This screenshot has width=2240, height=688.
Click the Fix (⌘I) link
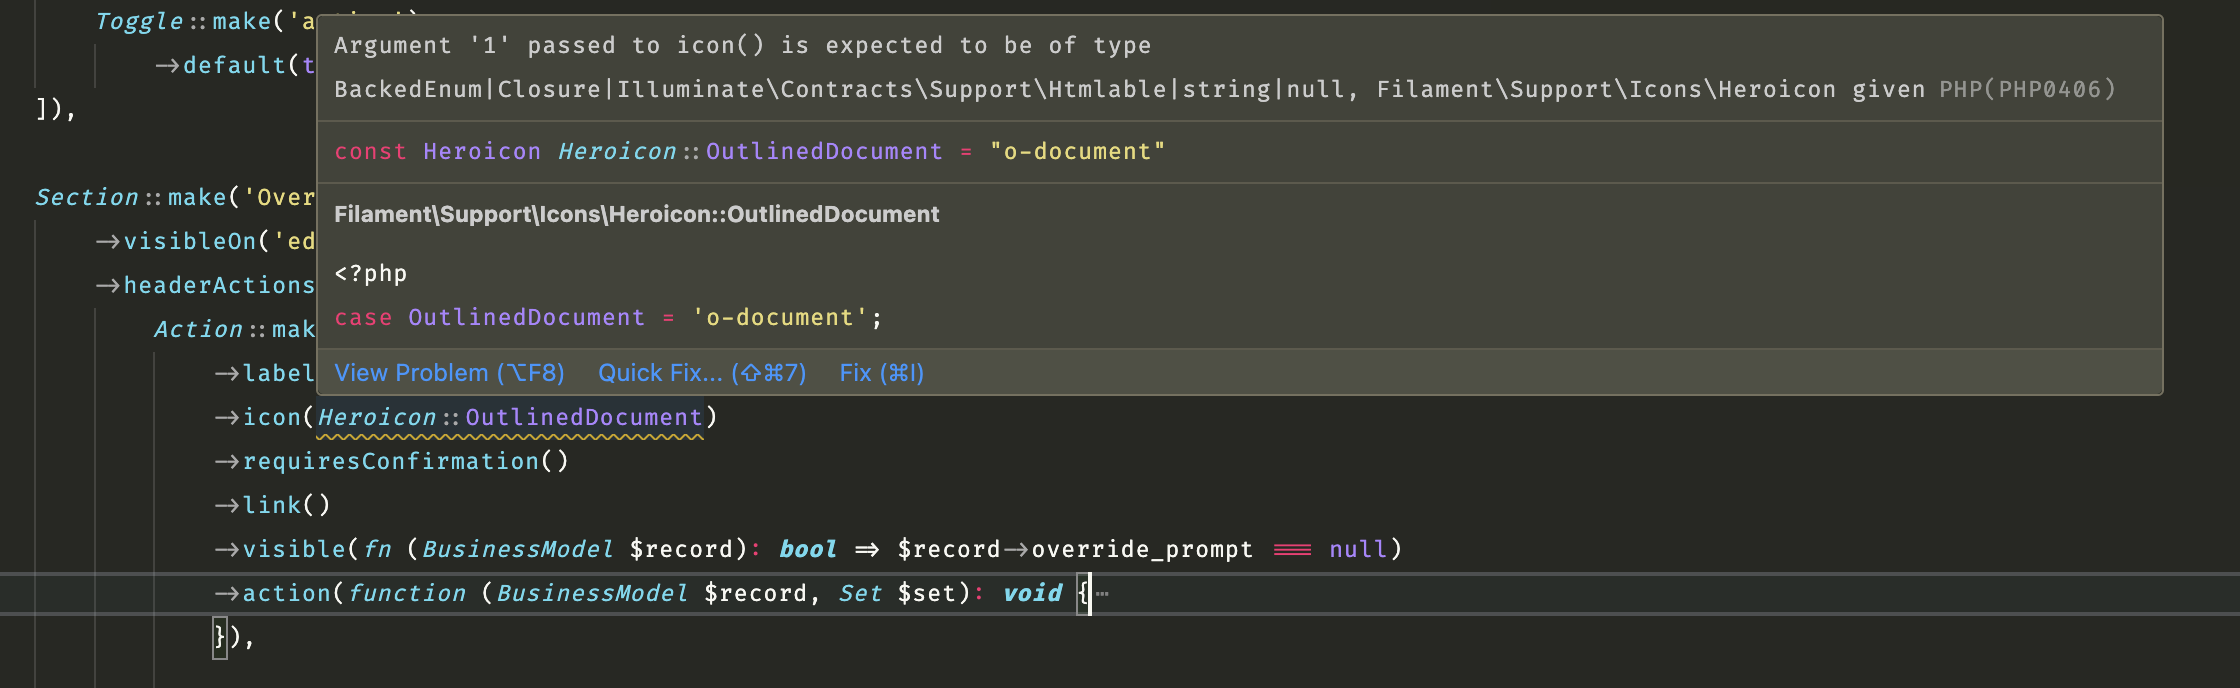tap(881, 373)
